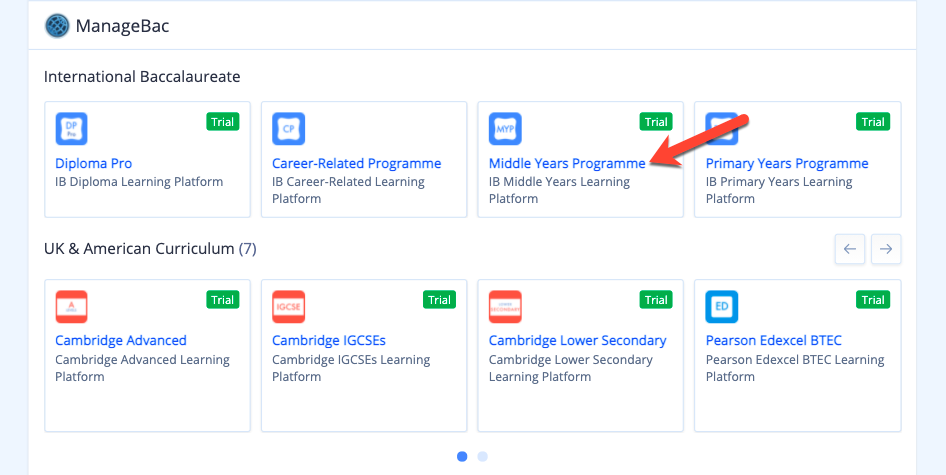946x475 pixels.
Task: Click Trial badge on Cambridge Advanced card
Action: click(223, 300)
